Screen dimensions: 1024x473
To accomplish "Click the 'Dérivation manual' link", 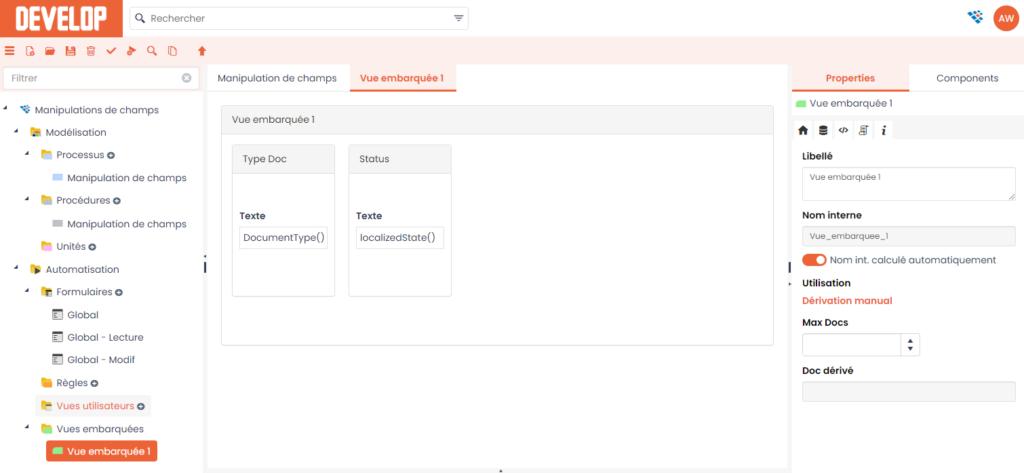I will (x=847, y=300).
